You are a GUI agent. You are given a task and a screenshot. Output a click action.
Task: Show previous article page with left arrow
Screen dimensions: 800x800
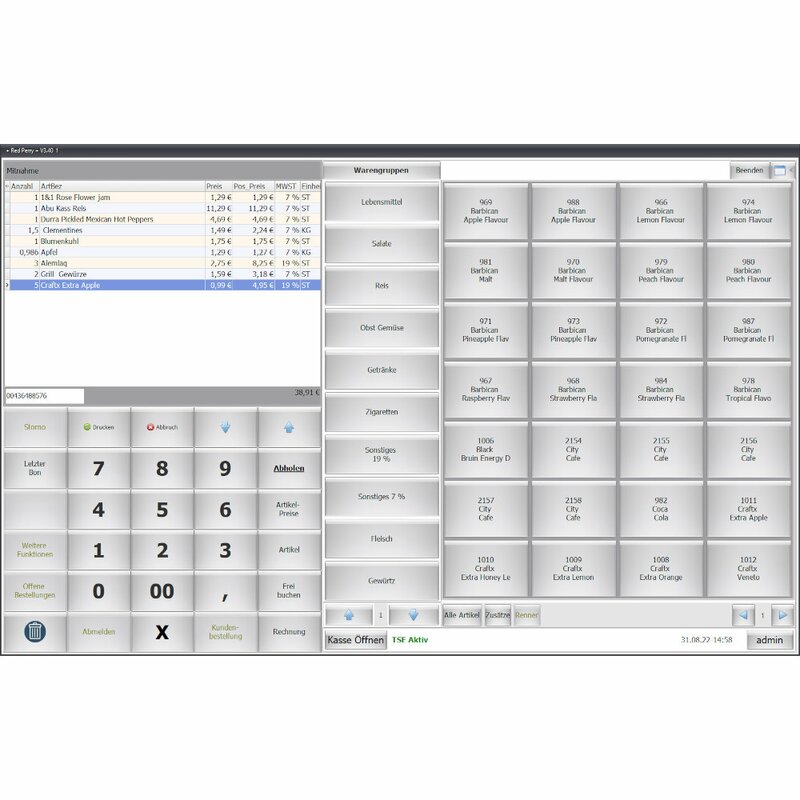(743, 615)
